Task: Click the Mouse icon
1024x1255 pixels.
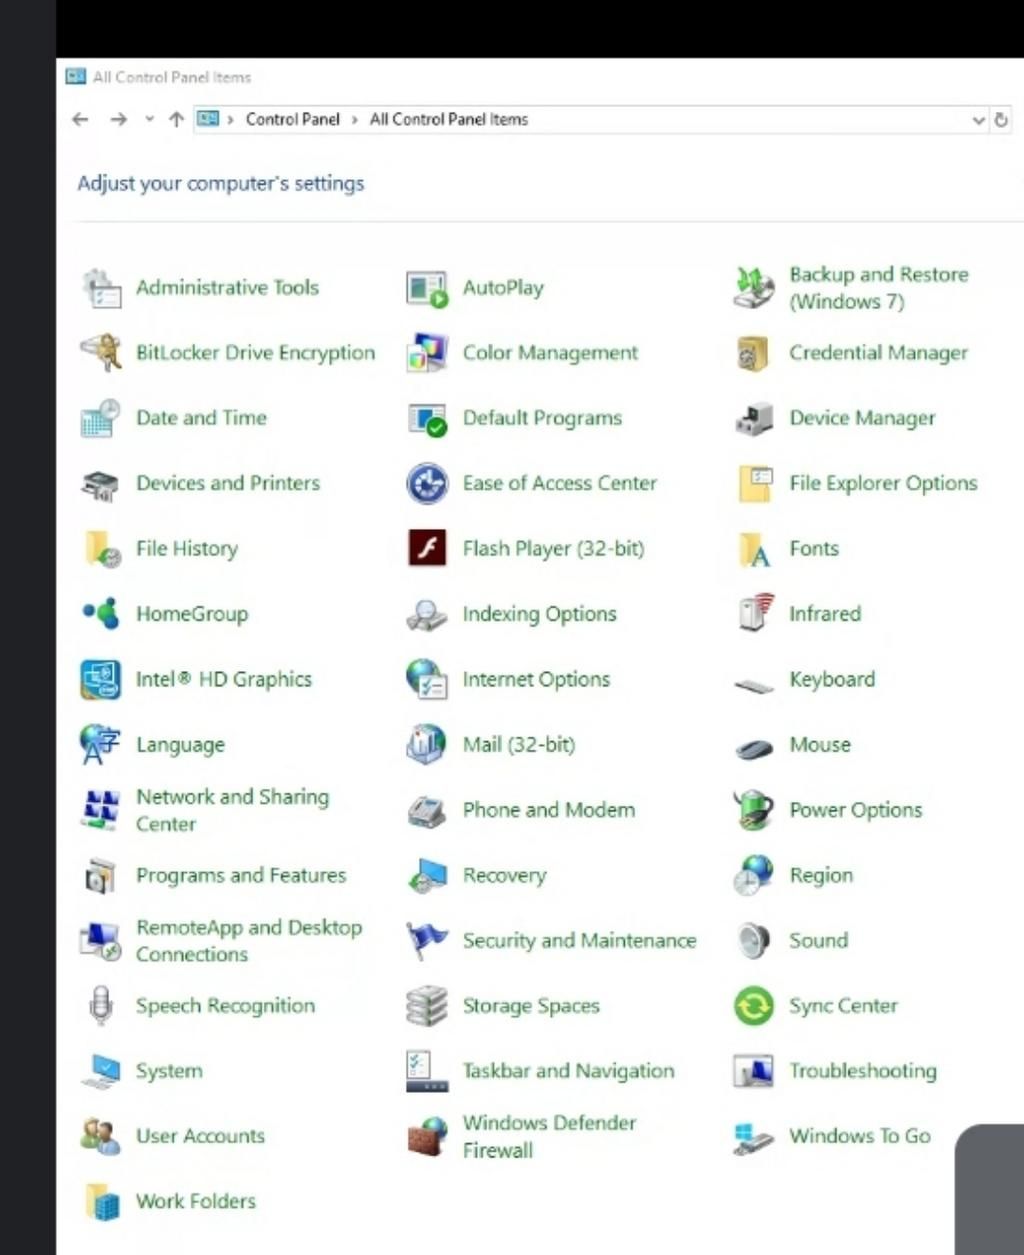Action: tap(754, 748)
